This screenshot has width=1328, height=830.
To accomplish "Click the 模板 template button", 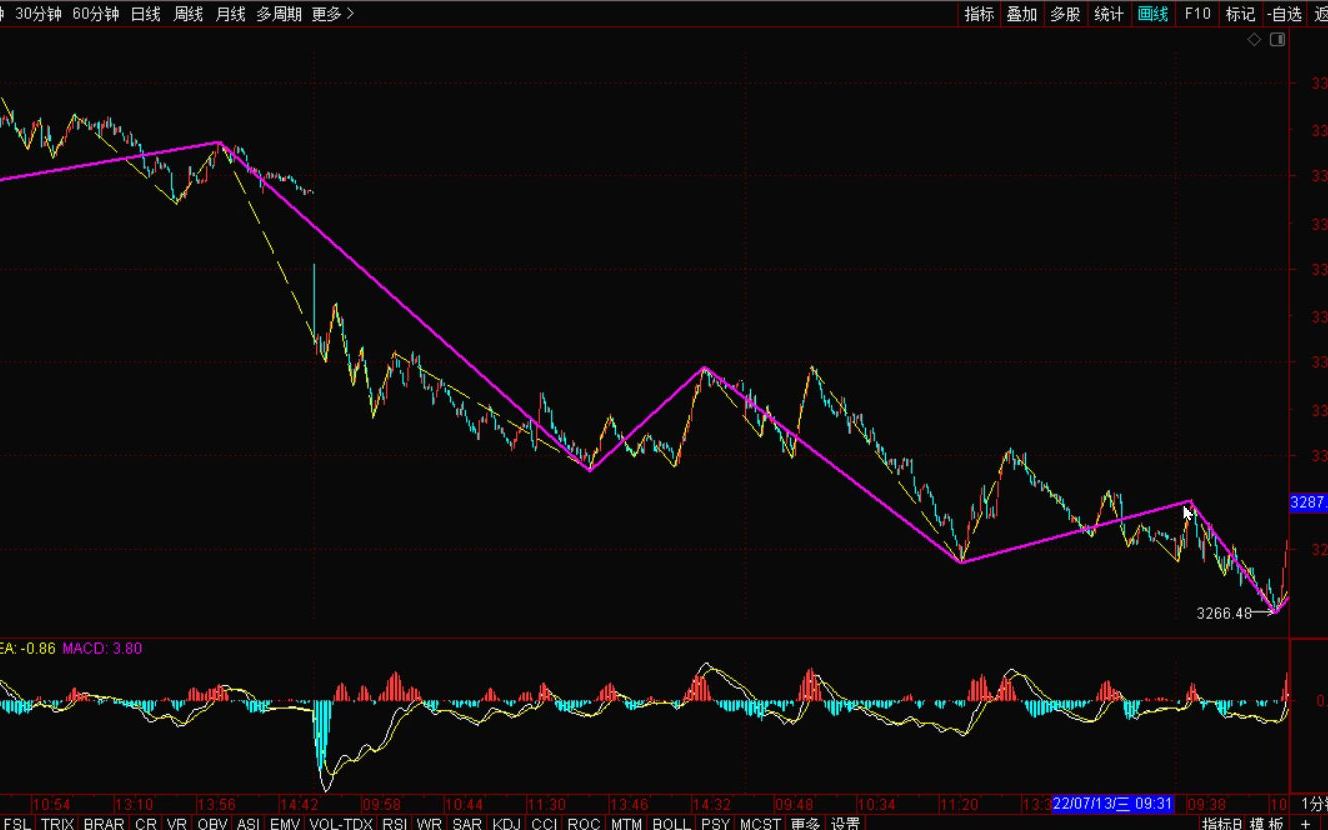I will click(x=1267, y=823).
